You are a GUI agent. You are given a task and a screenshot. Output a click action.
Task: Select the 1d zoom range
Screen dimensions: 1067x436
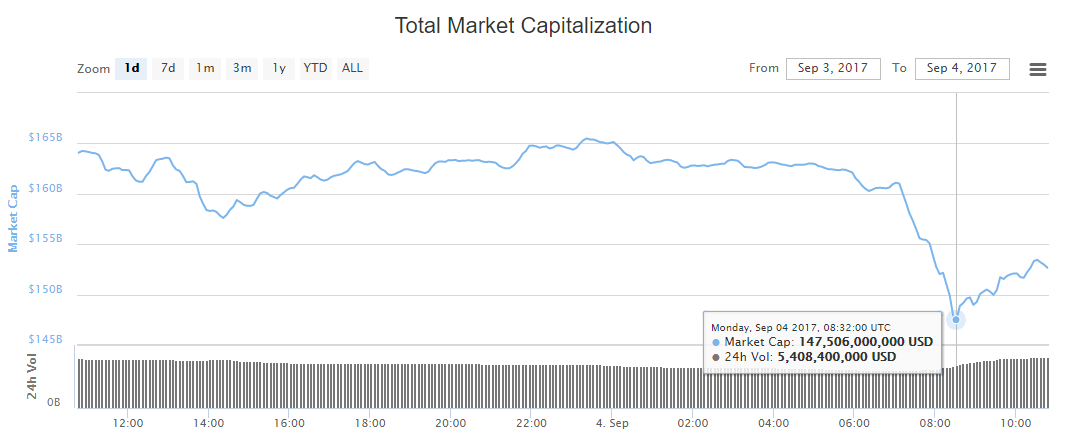(x=131, y=69)
